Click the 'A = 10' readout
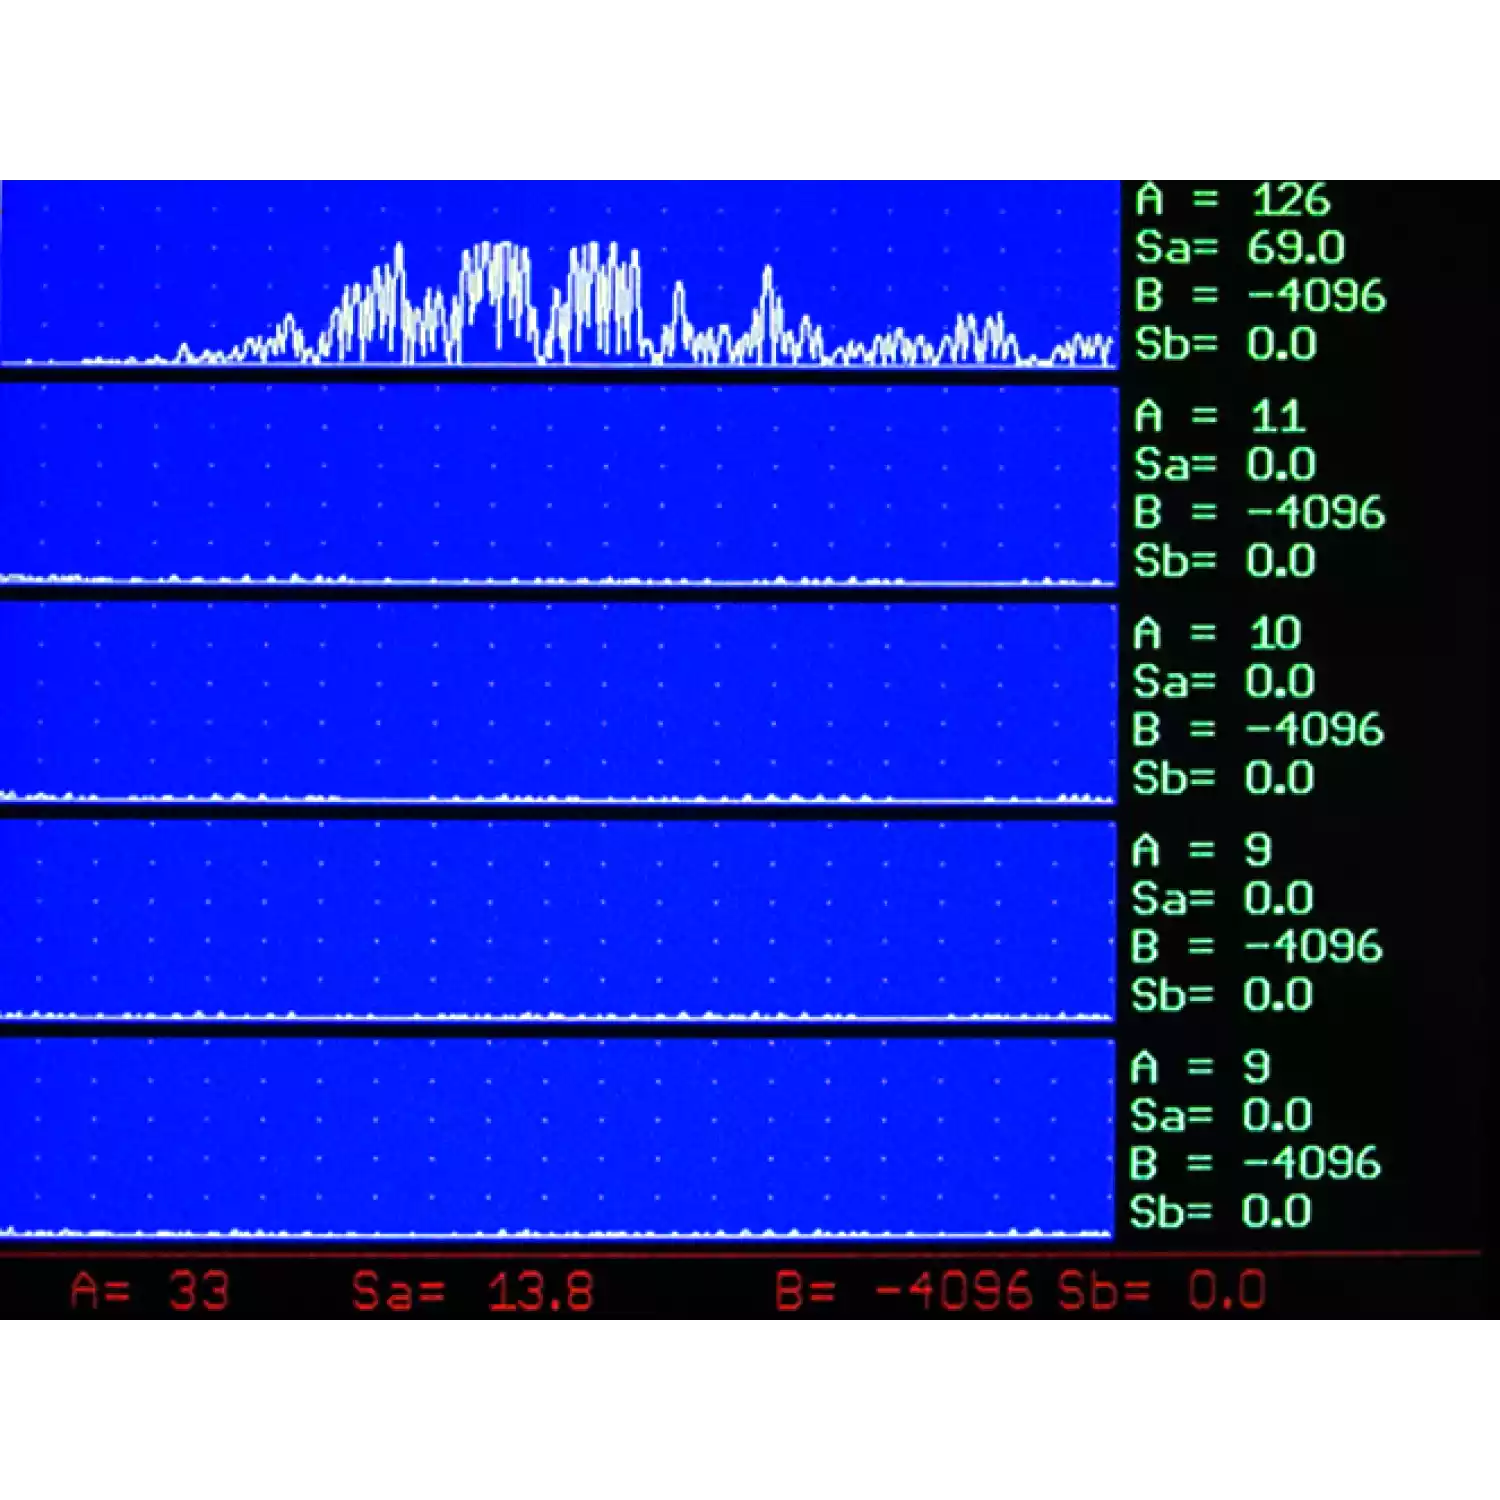The image size is (1500, 1500). (x=1217, y=633)
